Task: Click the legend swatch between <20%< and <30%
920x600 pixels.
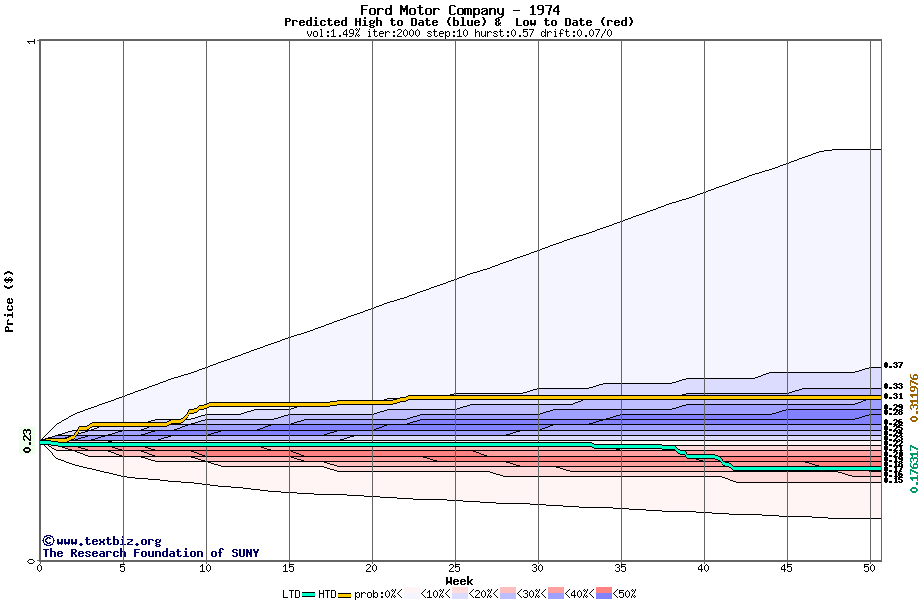Action: coord(508,594)
